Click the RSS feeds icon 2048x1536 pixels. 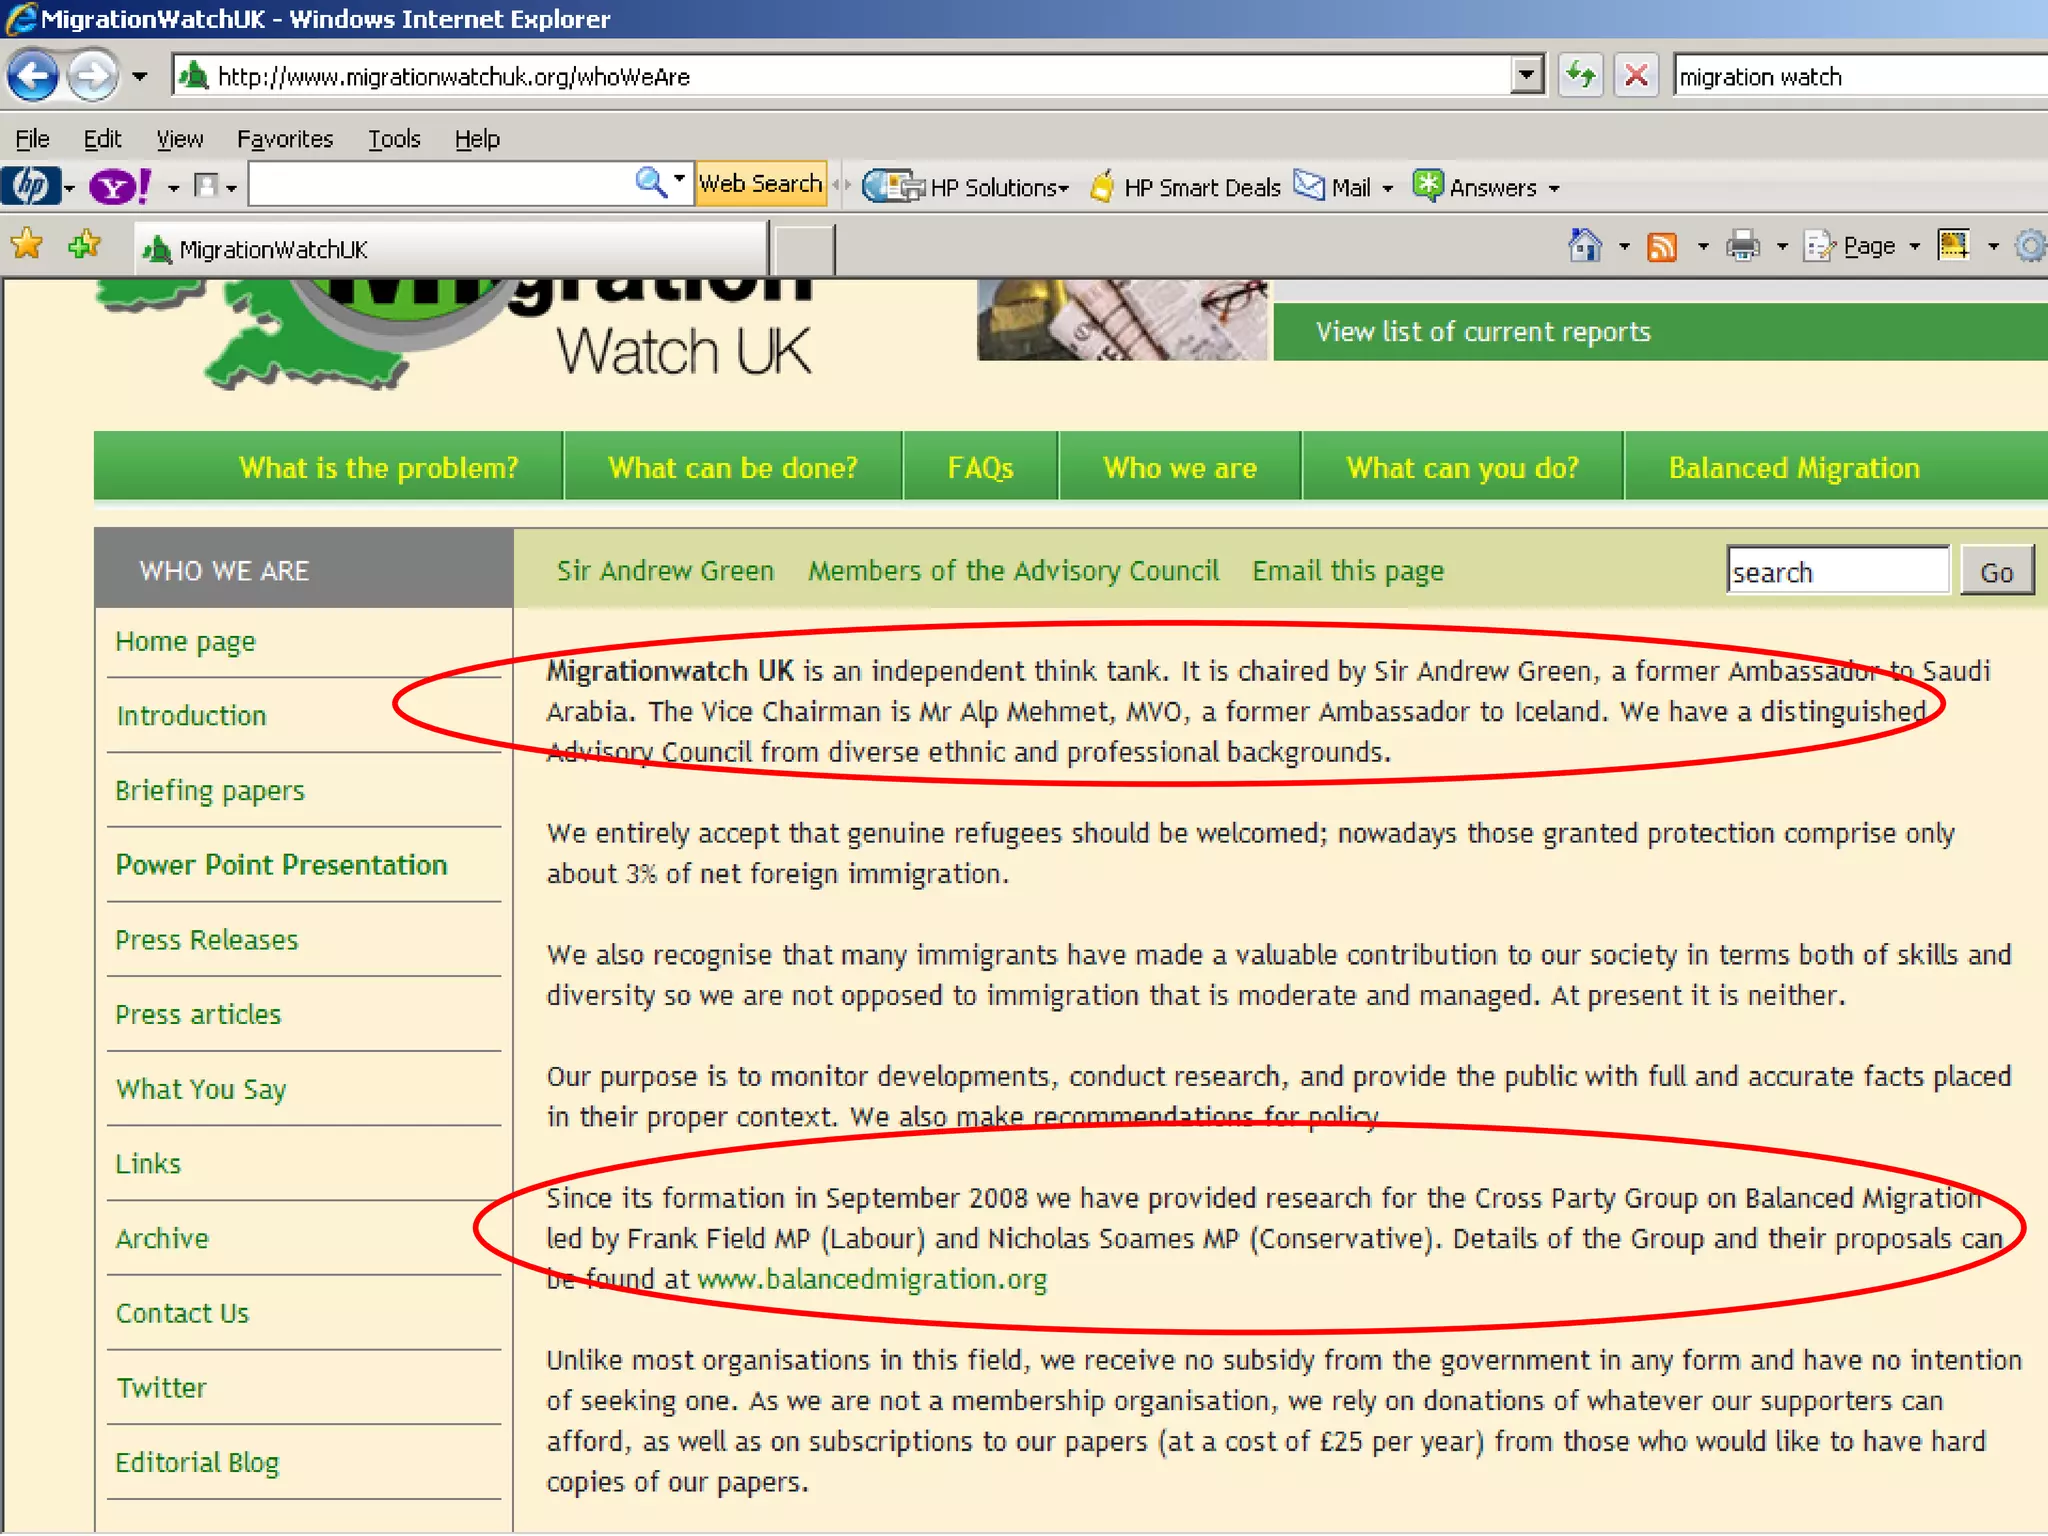(x=1662, y=246)
